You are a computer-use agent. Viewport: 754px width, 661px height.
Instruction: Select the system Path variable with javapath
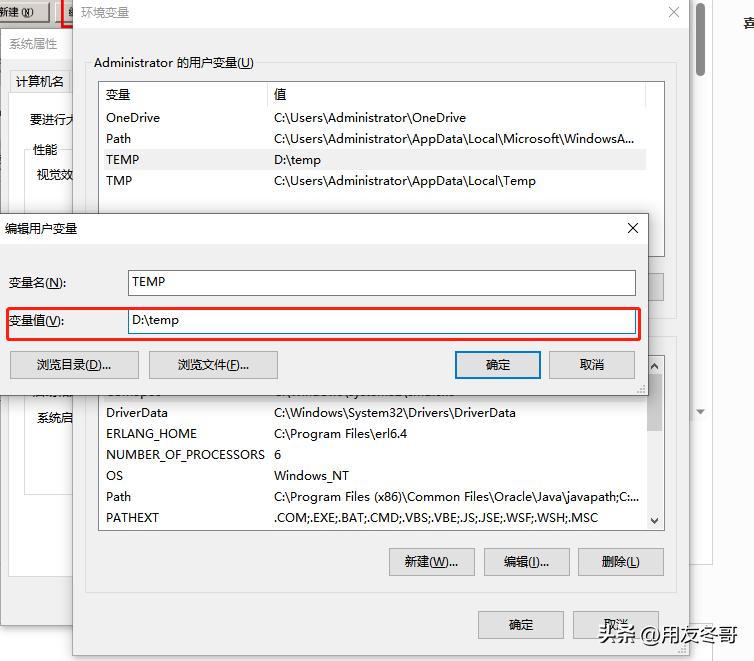pyautogui.click(x=375, y=497)
